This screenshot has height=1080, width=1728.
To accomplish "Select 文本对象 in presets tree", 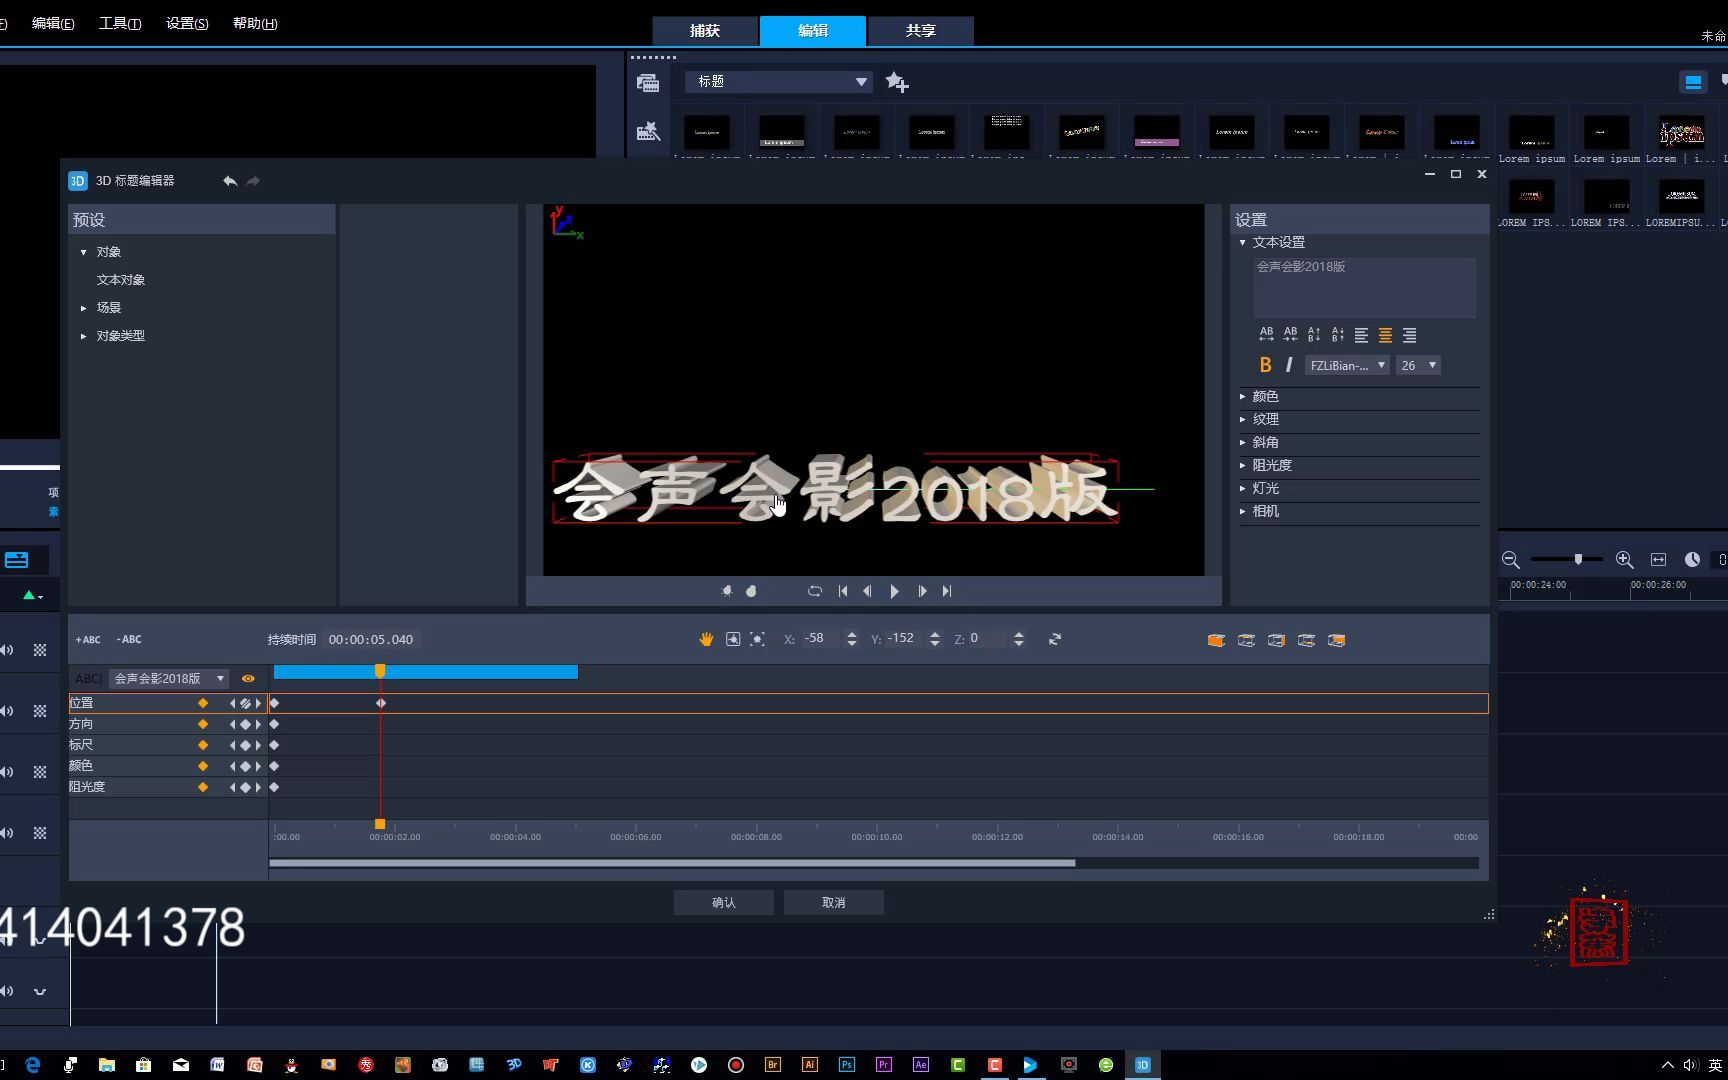I will click(121, 280).
